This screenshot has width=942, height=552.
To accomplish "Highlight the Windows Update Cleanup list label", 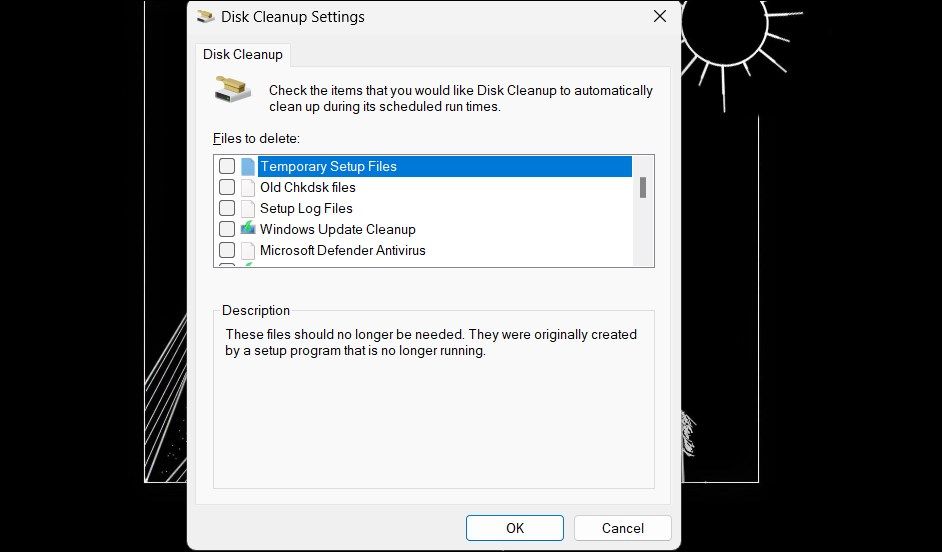I will (x=337, y=229).
